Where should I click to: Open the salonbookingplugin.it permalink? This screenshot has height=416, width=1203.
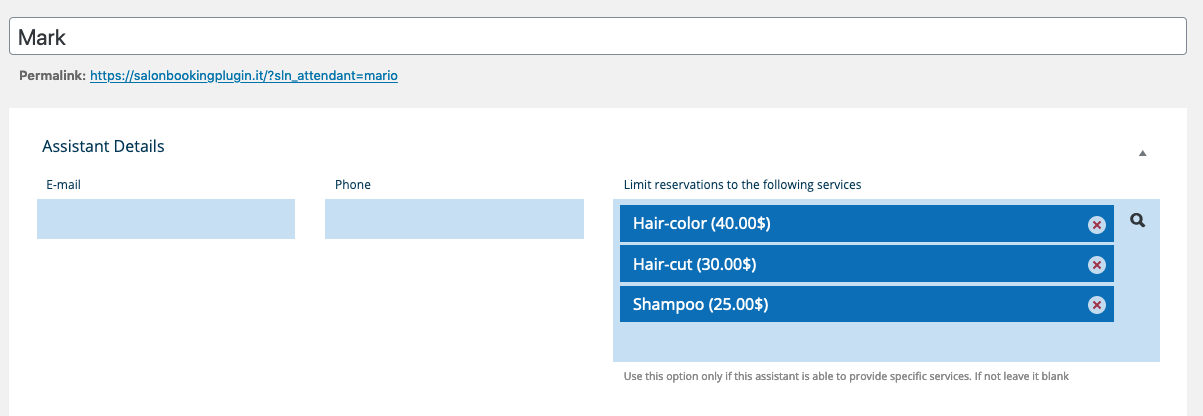coord(244,75)
